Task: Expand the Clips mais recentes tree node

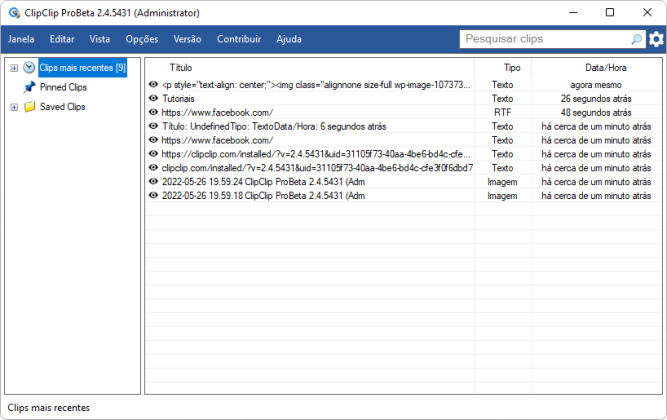Action: click(14, 68)
